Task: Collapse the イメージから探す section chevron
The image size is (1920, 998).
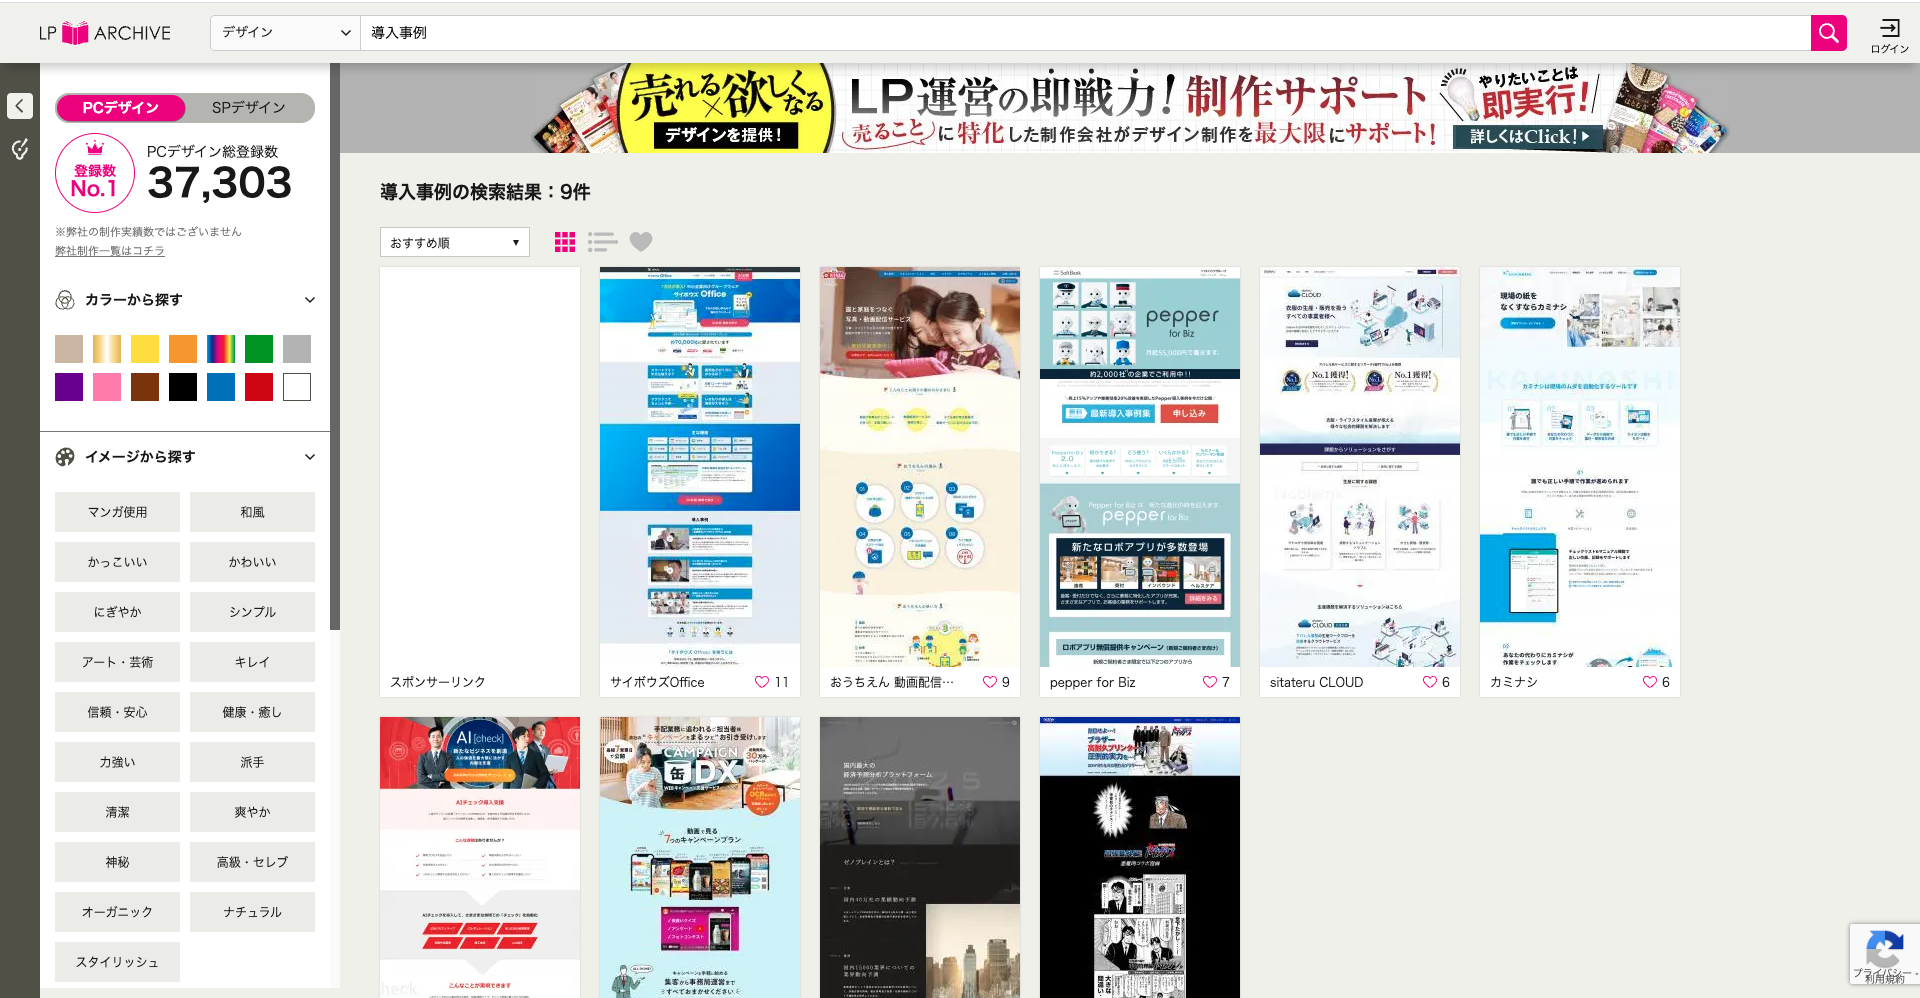Action: (310, 457)
